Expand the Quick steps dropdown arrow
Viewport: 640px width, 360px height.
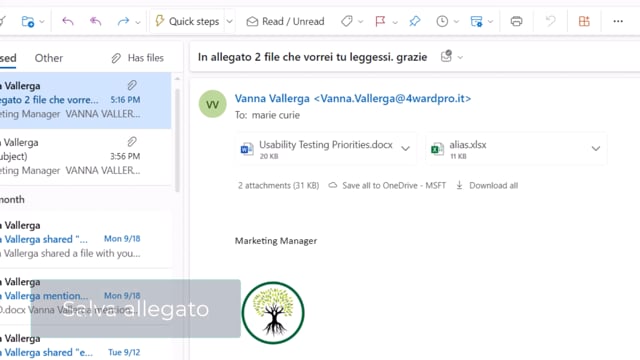coord(229,21)
